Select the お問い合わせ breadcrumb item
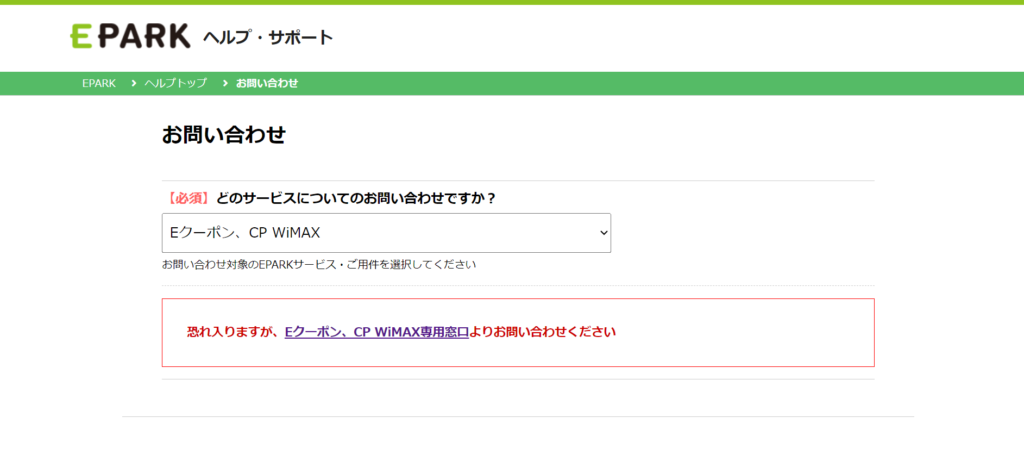The width and height of the screenshot is (1024, 455). coord(267,83)
